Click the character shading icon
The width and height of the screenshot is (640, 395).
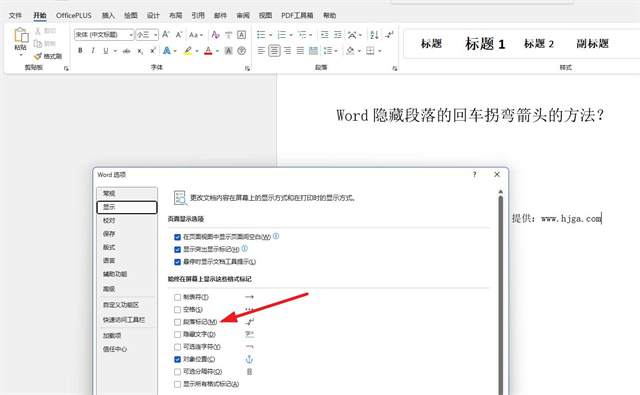tap(229, 51)
